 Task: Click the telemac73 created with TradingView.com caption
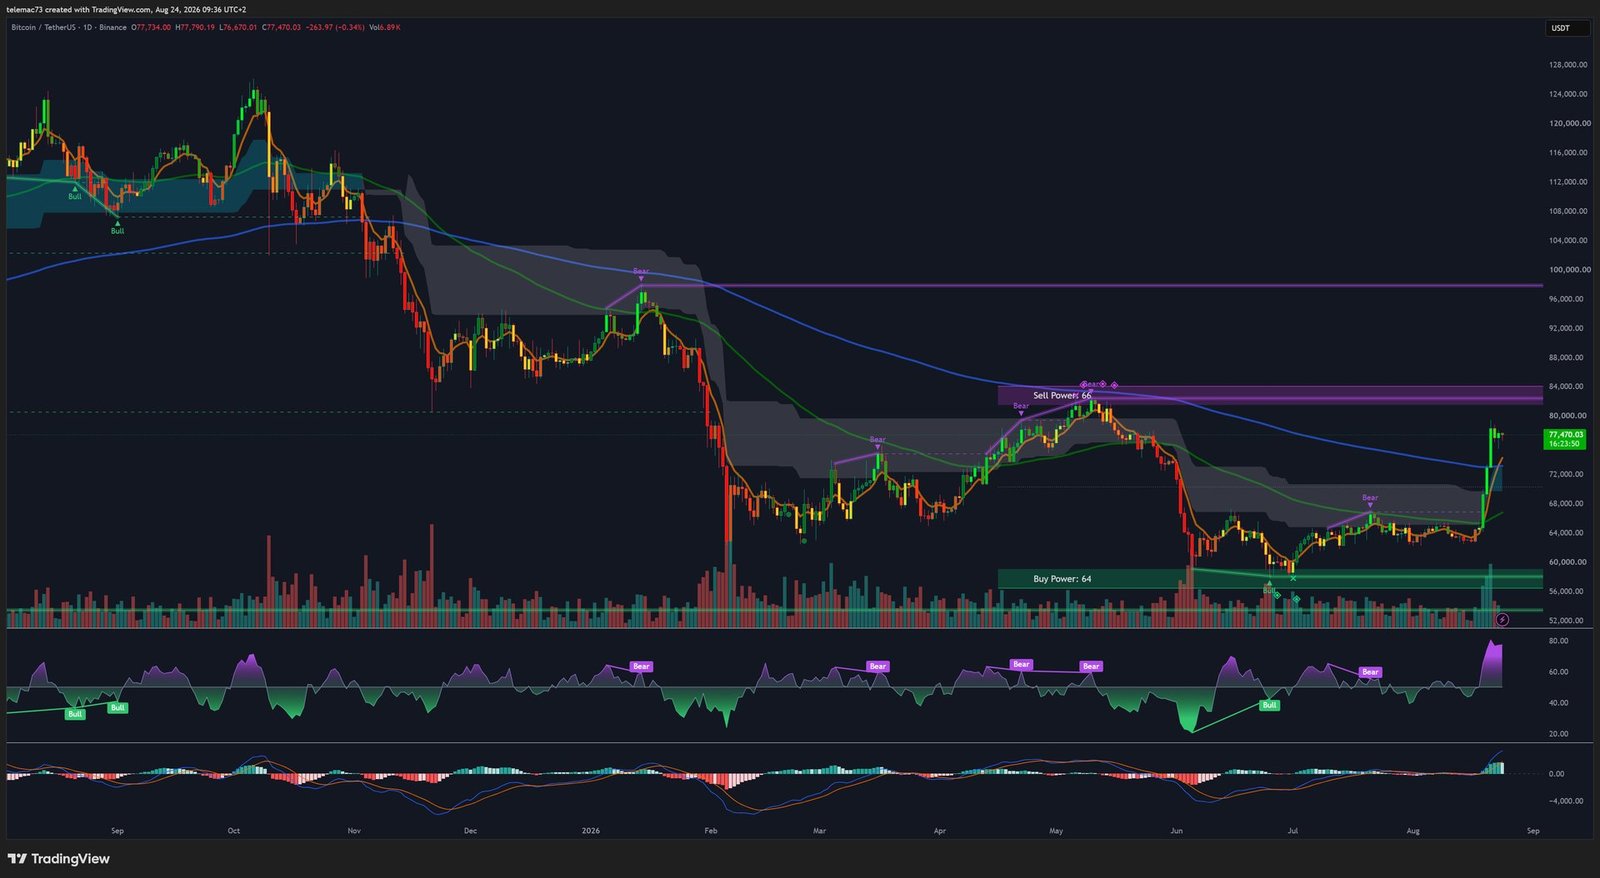[x=126, y=9]
